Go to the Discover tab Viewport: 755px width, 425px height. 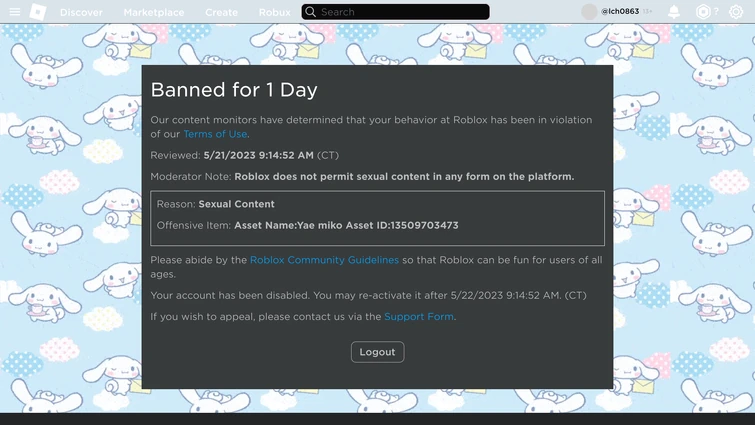coord(81,12)
